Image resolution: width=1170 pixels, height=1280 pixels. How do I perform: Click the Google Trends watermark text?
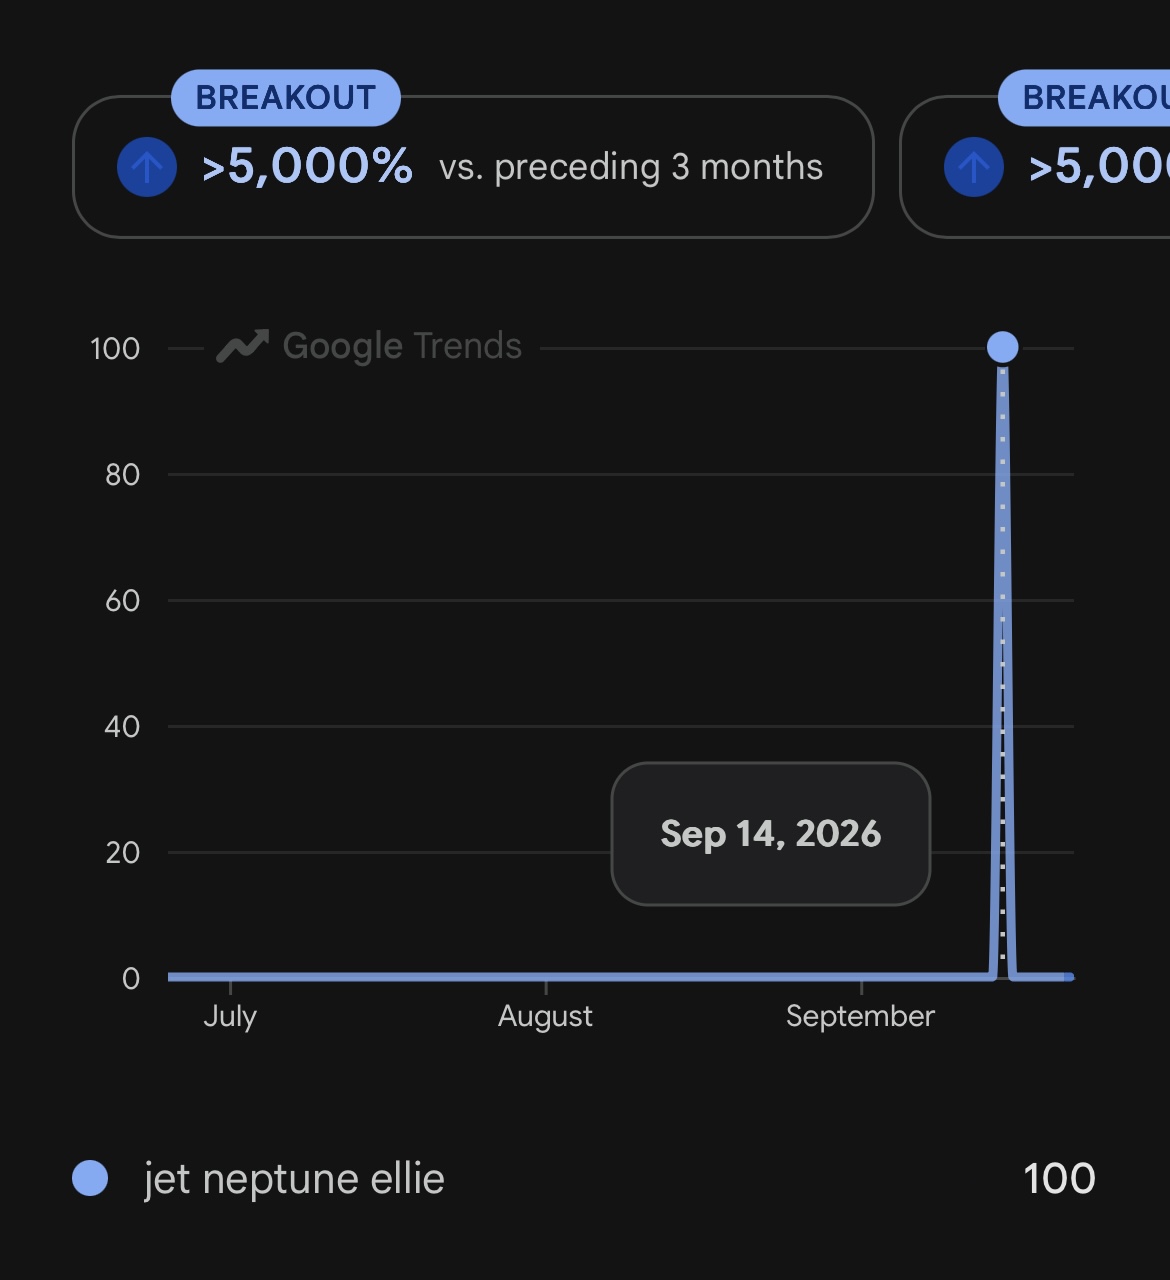tap(402, 346)
